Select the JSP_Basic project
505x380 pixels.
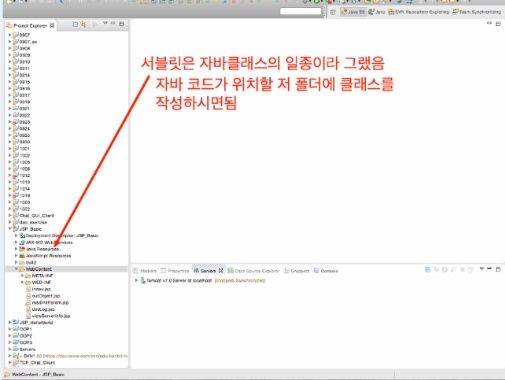coord(31,229)
